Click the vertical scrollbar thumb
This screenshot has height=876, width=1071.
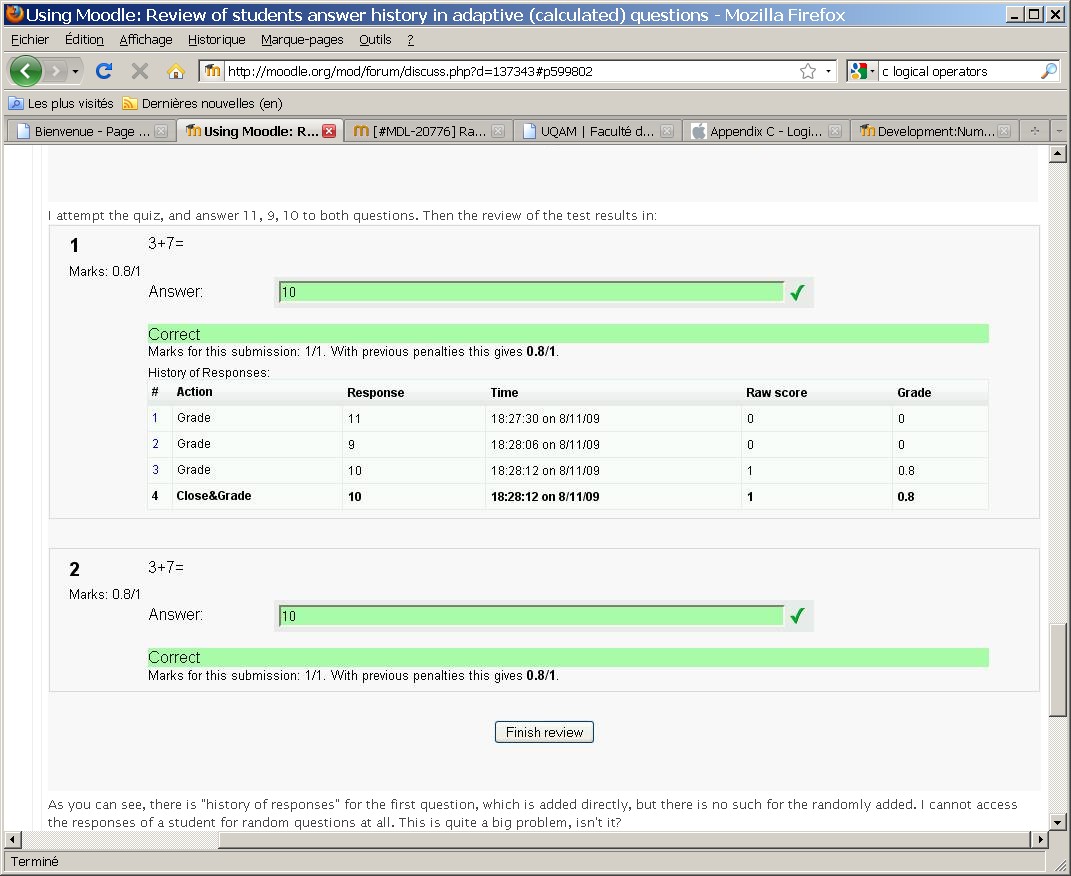click(x=1057, y=670)
